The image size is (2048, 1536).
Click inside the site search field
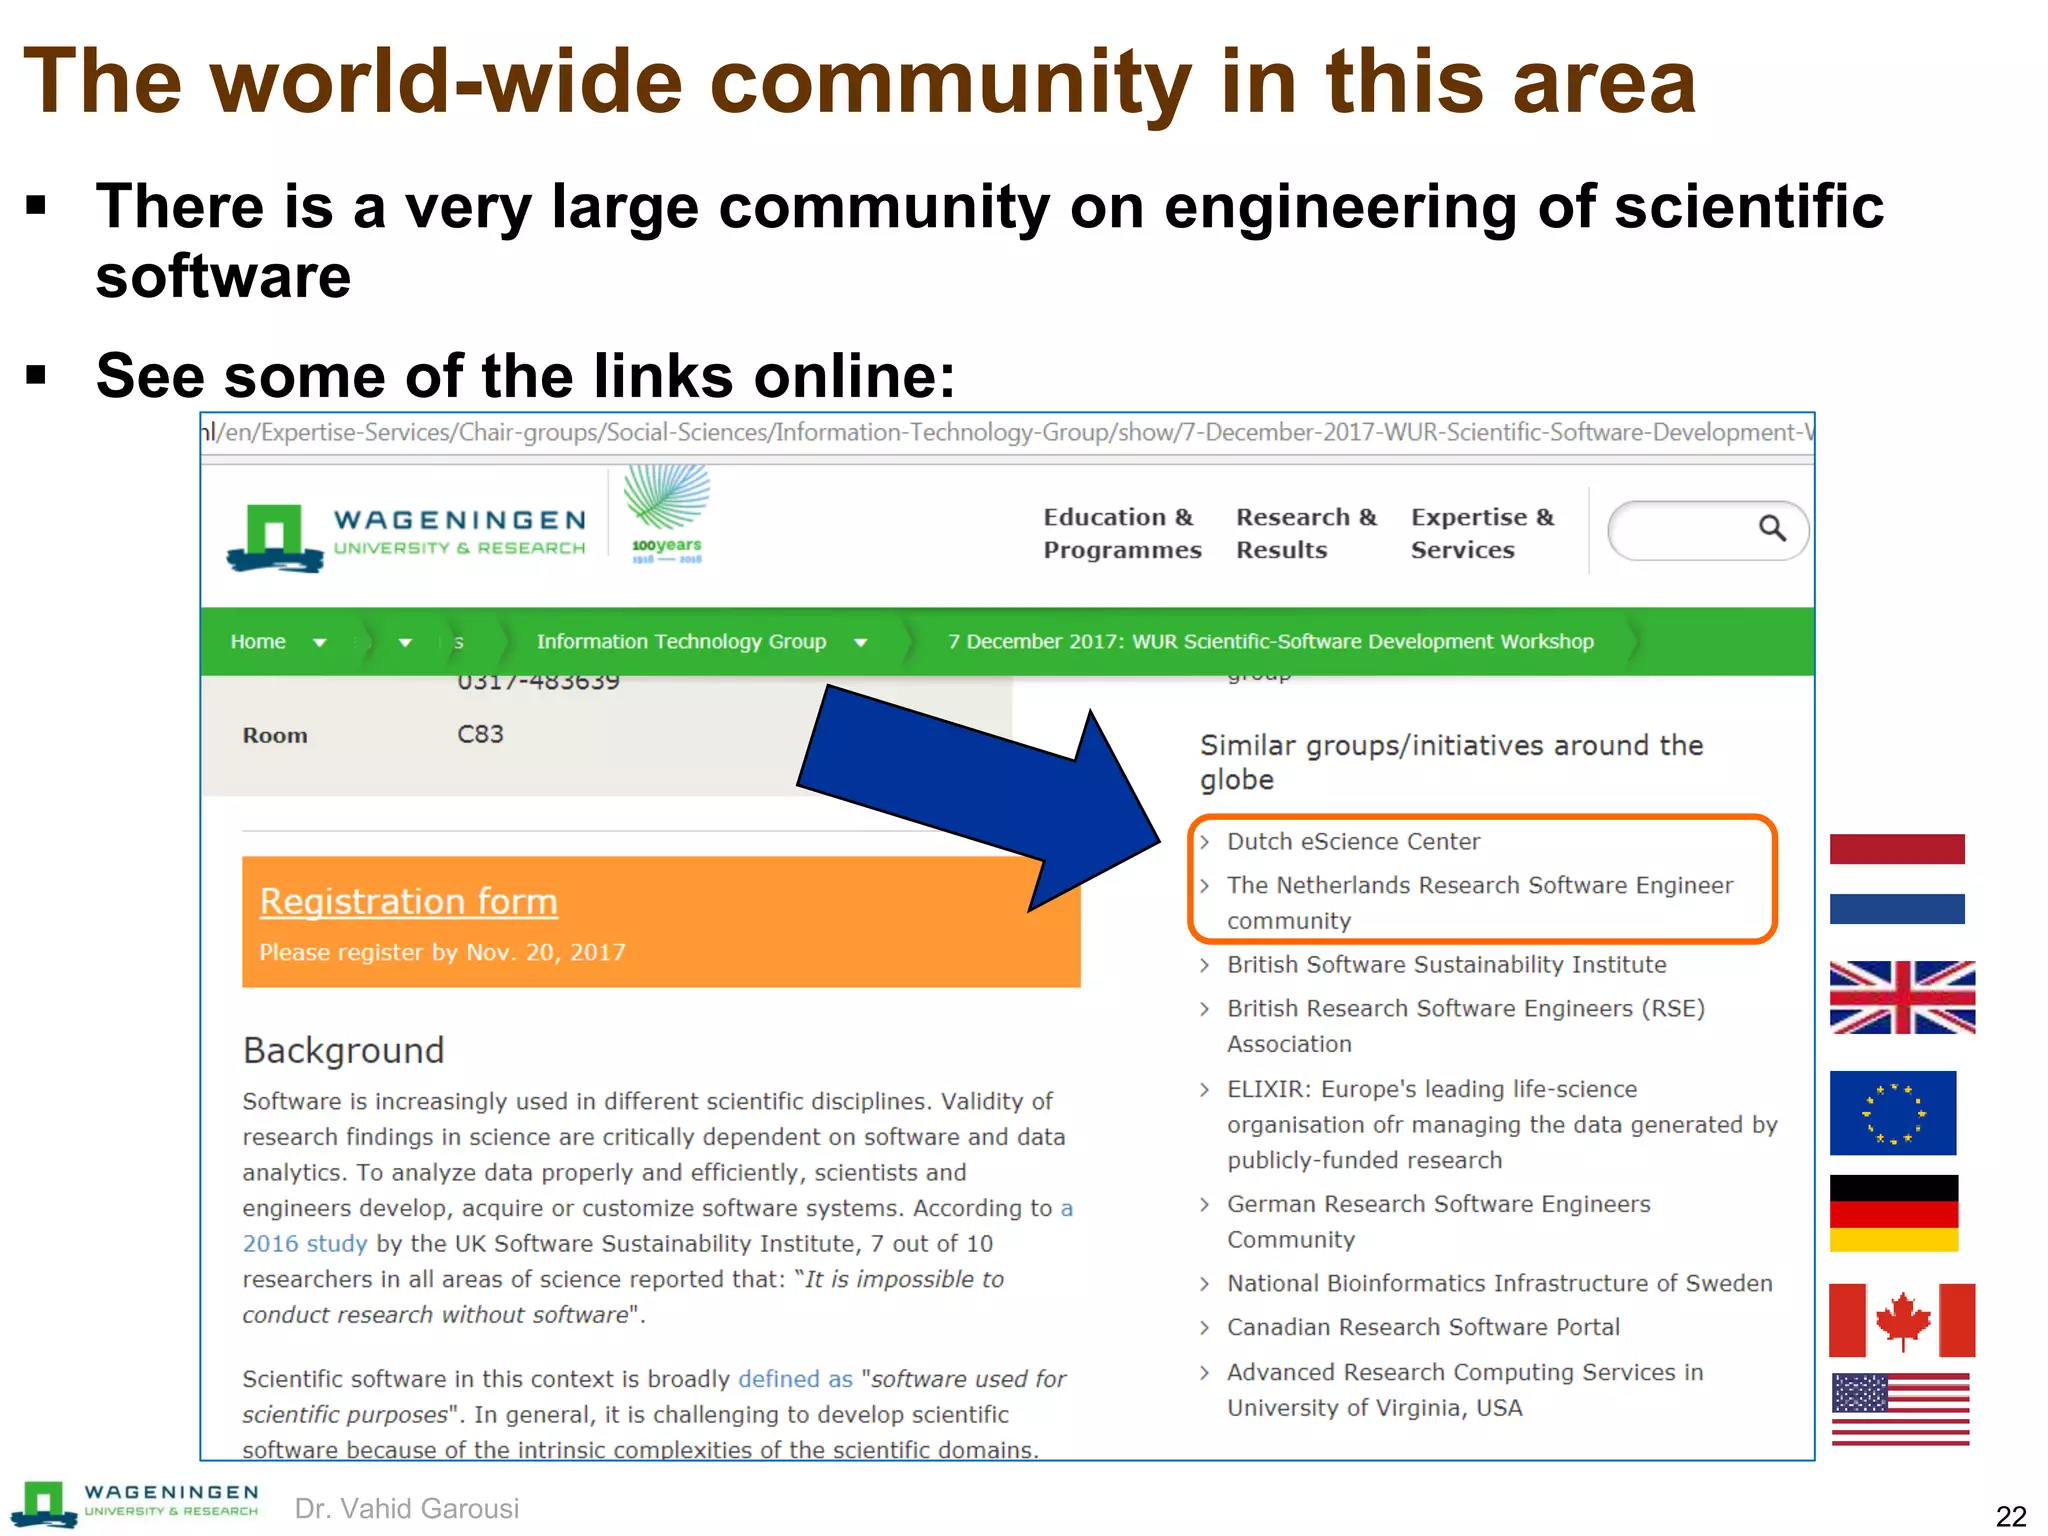[1680, 530]
